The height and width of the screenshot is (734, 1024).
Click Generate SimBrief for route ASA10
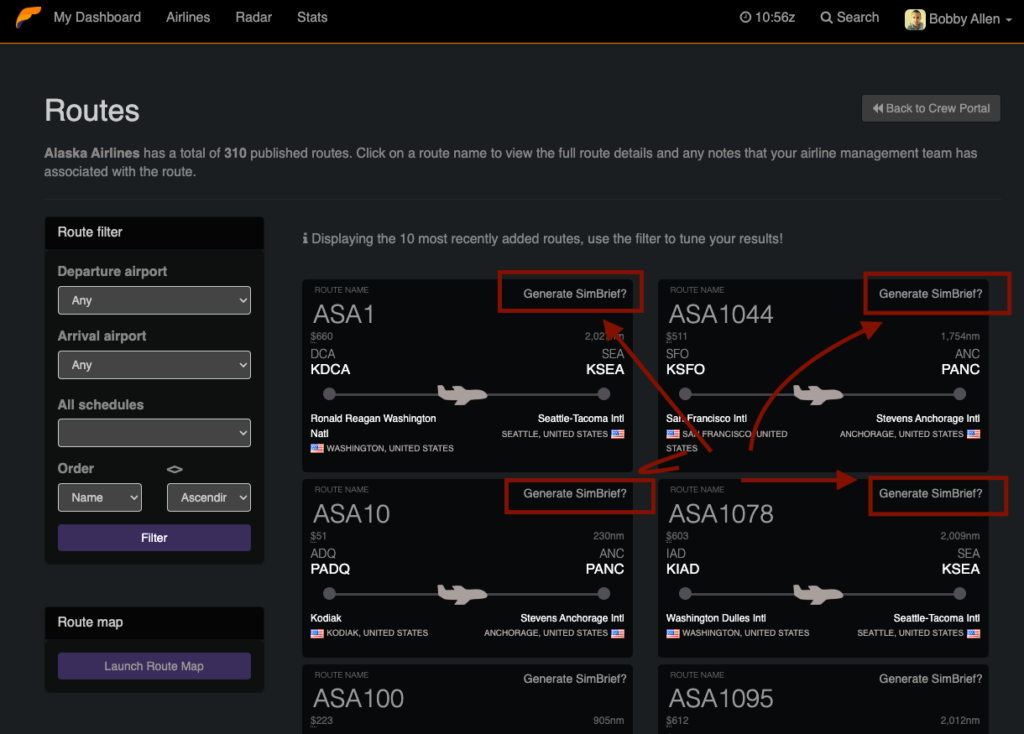point(575,494)
